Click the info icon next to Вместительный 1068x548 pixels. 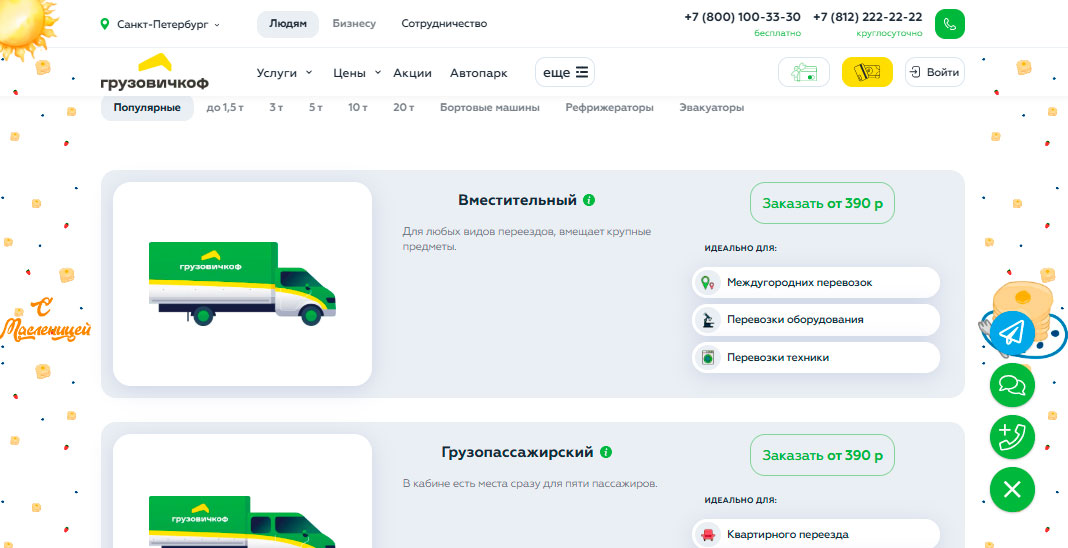589,200
